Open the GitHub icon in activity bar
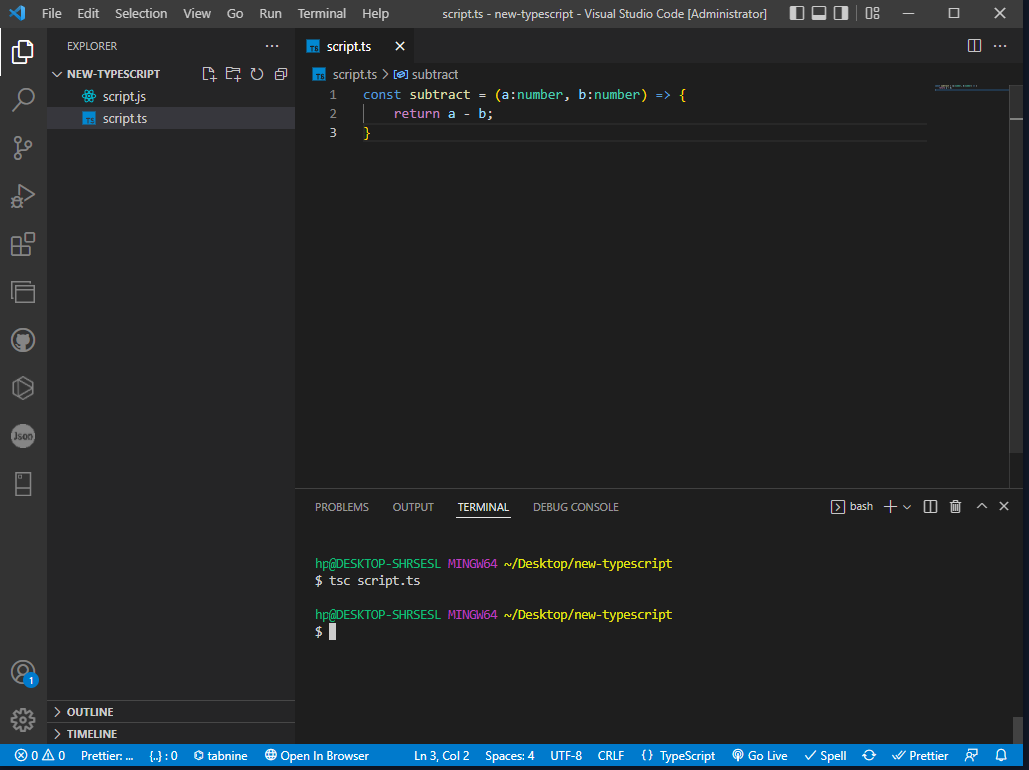 23,340
